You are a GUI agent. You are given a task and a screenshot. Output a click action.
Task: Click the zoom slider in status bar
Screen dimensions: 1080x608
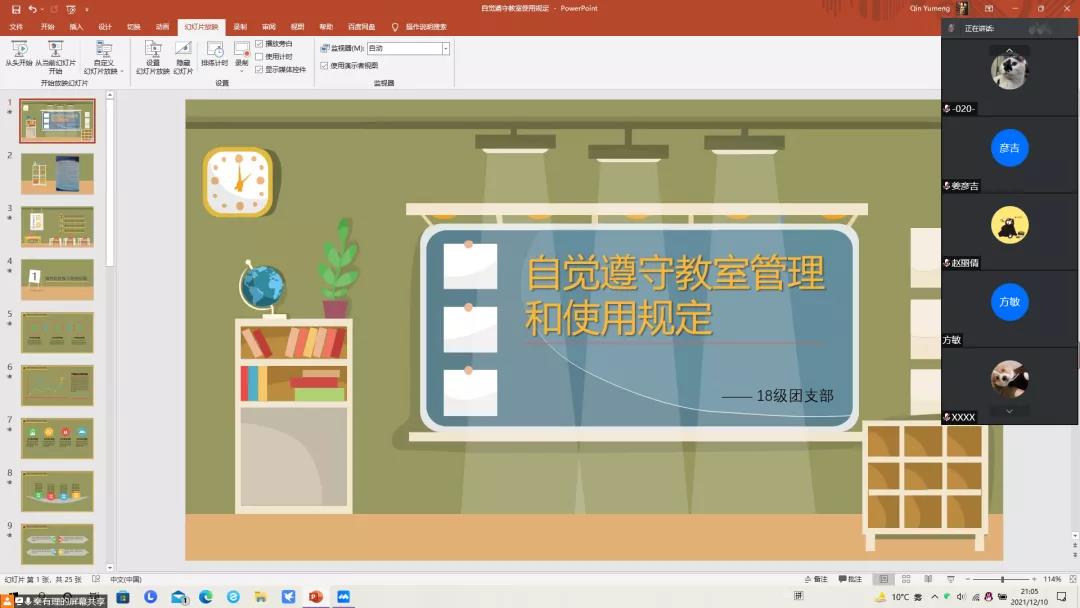point(1002,579)
